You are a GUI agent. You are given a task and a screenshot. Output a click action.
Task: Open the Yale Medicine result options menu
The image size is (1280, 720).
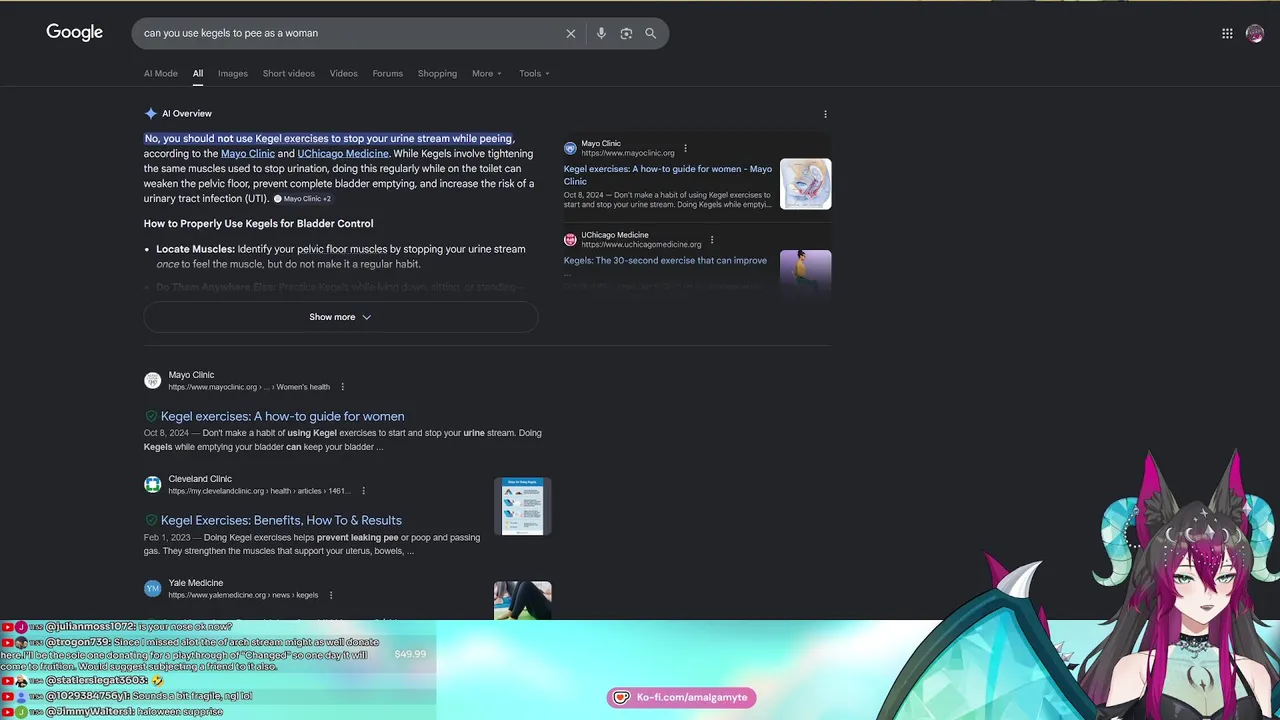pyautogui.click(x=331, y=595)
